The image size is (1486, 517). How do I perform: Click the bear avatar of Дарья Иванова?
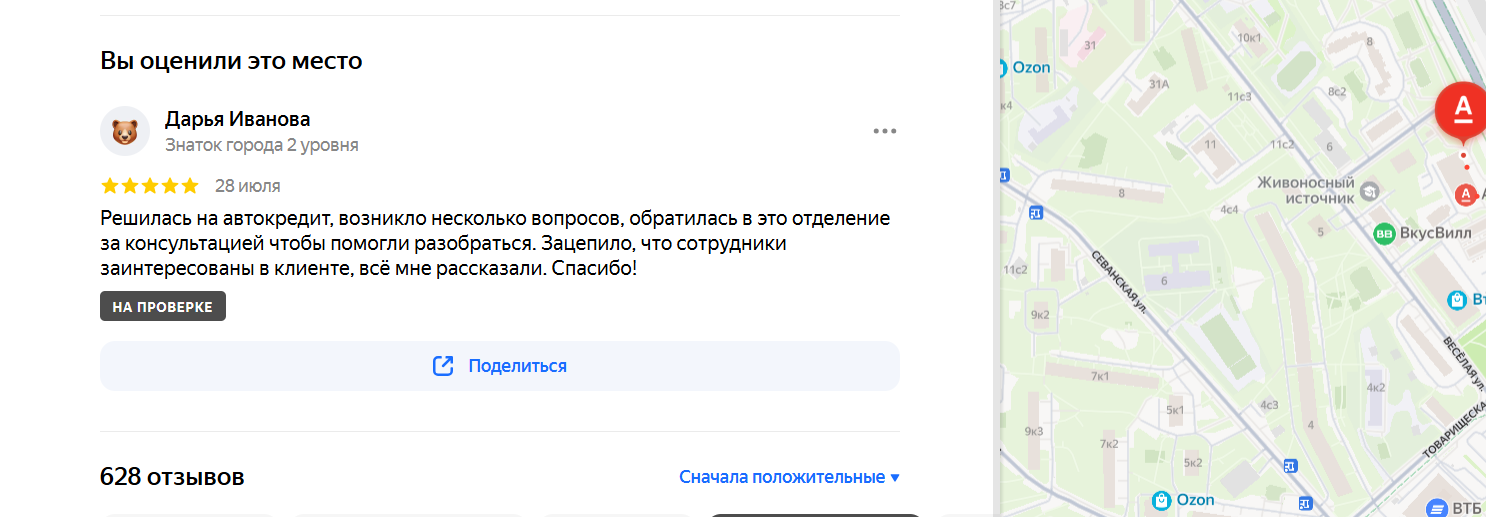(125, 131)
